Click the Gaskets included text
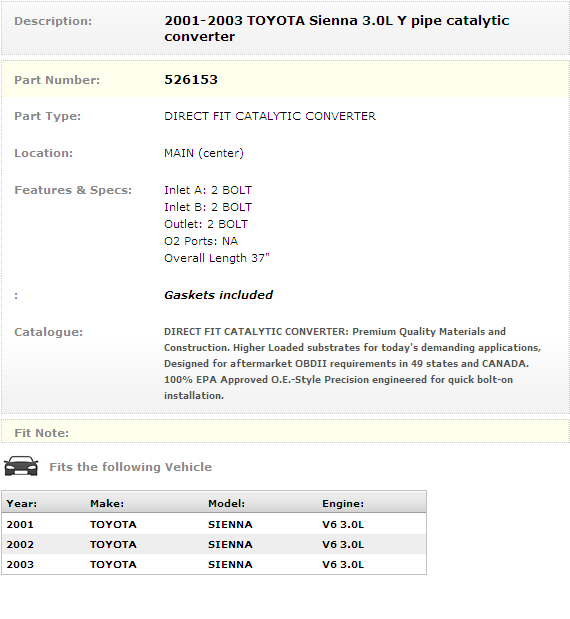This screenshot has width=570, height=619. [x=218, y=295]
